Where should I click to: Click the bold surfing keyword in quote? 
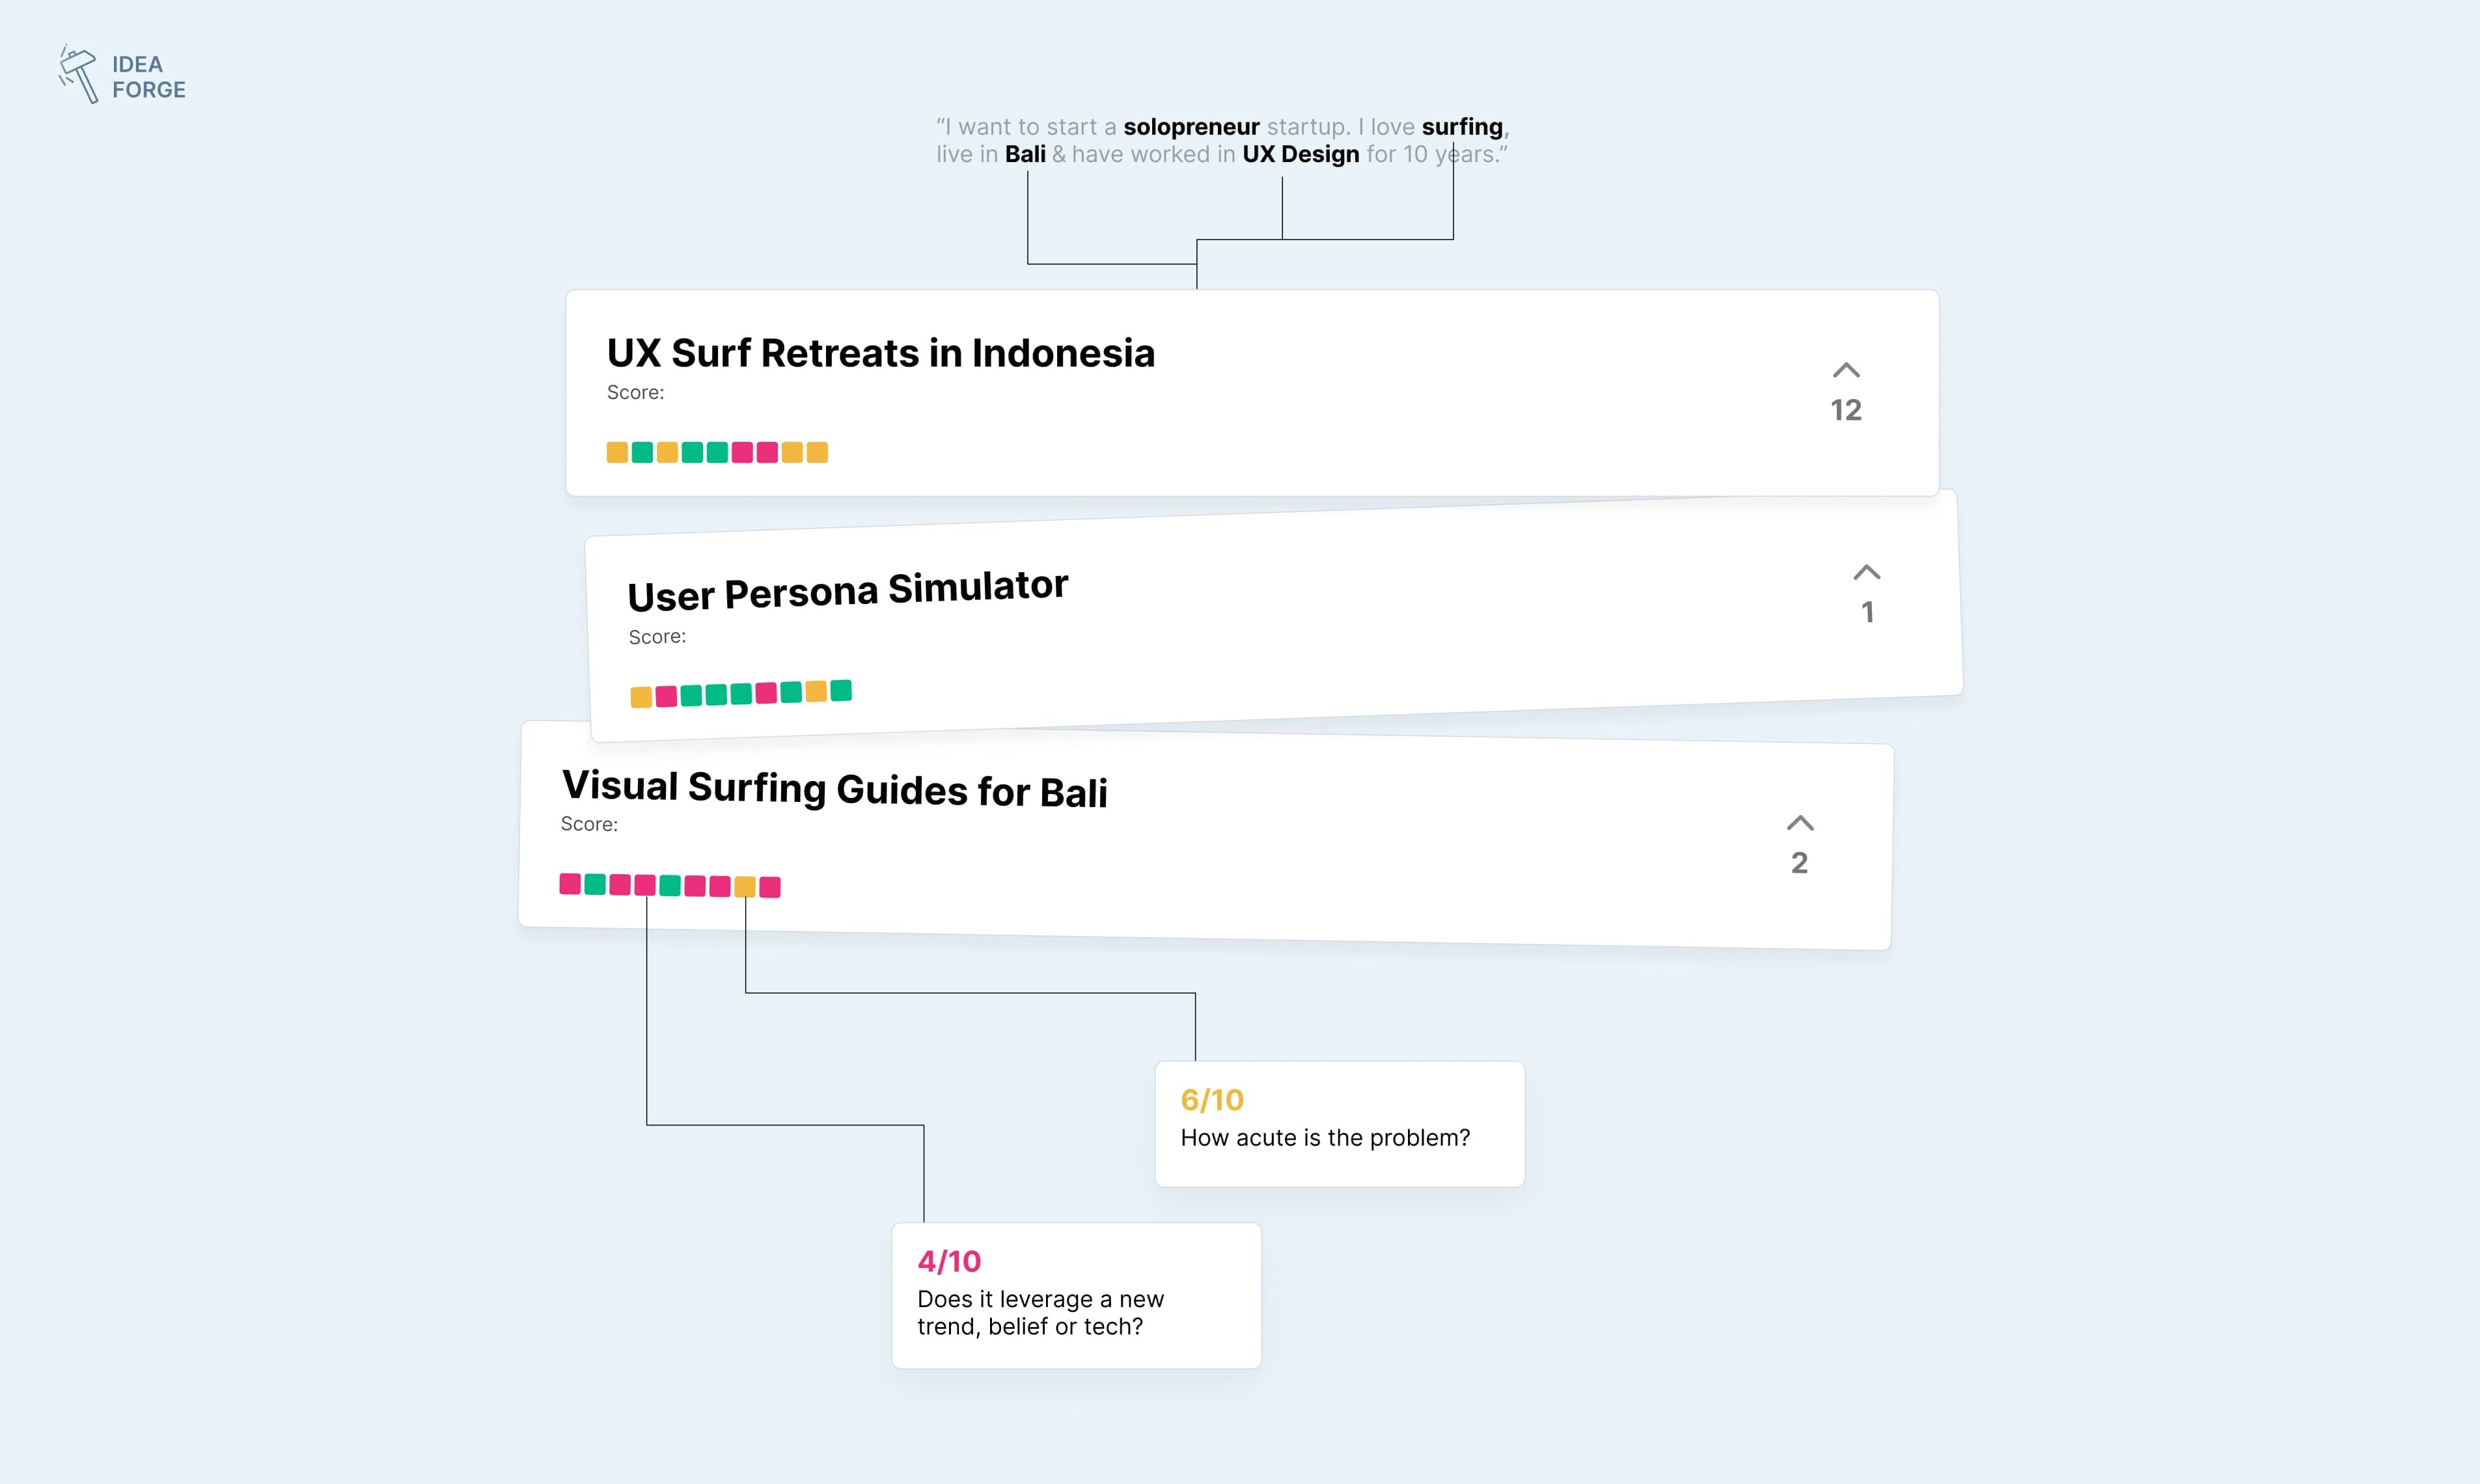pos(1461,127)
